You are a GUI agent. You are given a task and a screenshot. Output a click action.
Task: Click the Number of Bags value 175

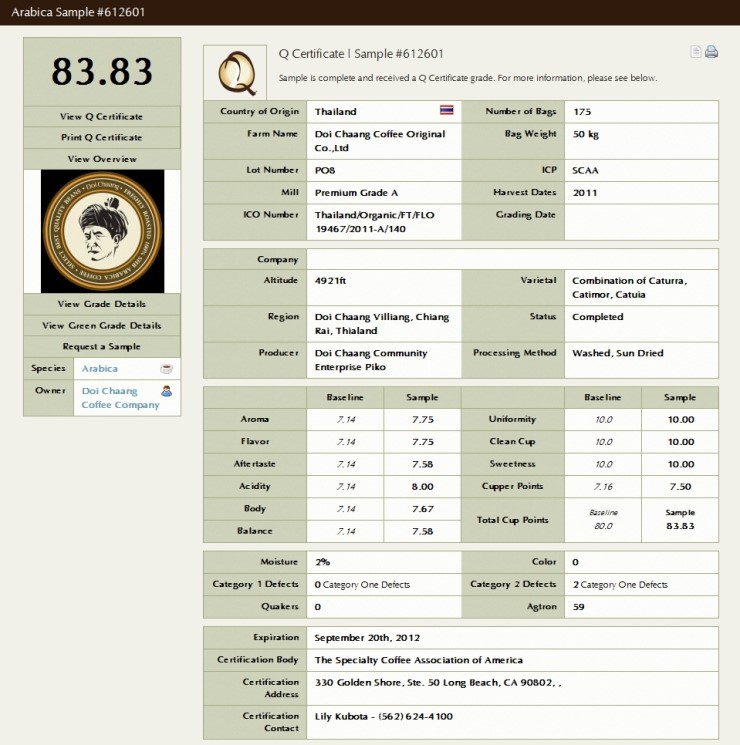click(x=582, y=112)
